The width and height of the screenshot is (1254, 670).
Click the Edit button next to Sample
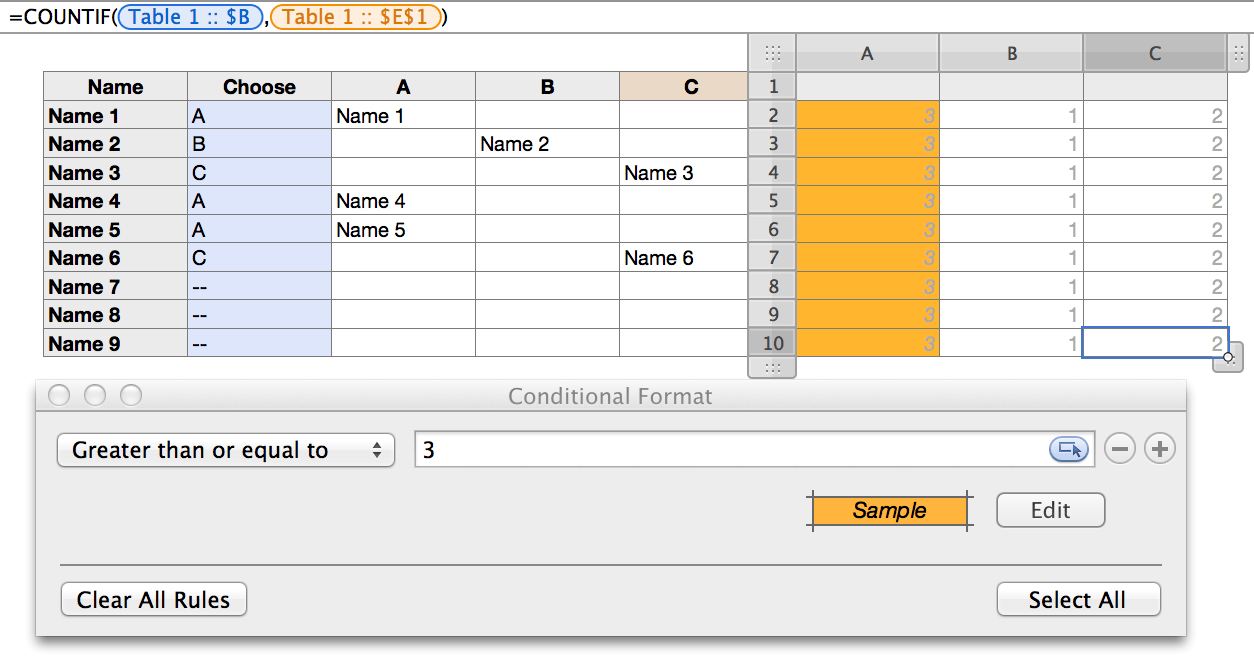(1050, 510)
